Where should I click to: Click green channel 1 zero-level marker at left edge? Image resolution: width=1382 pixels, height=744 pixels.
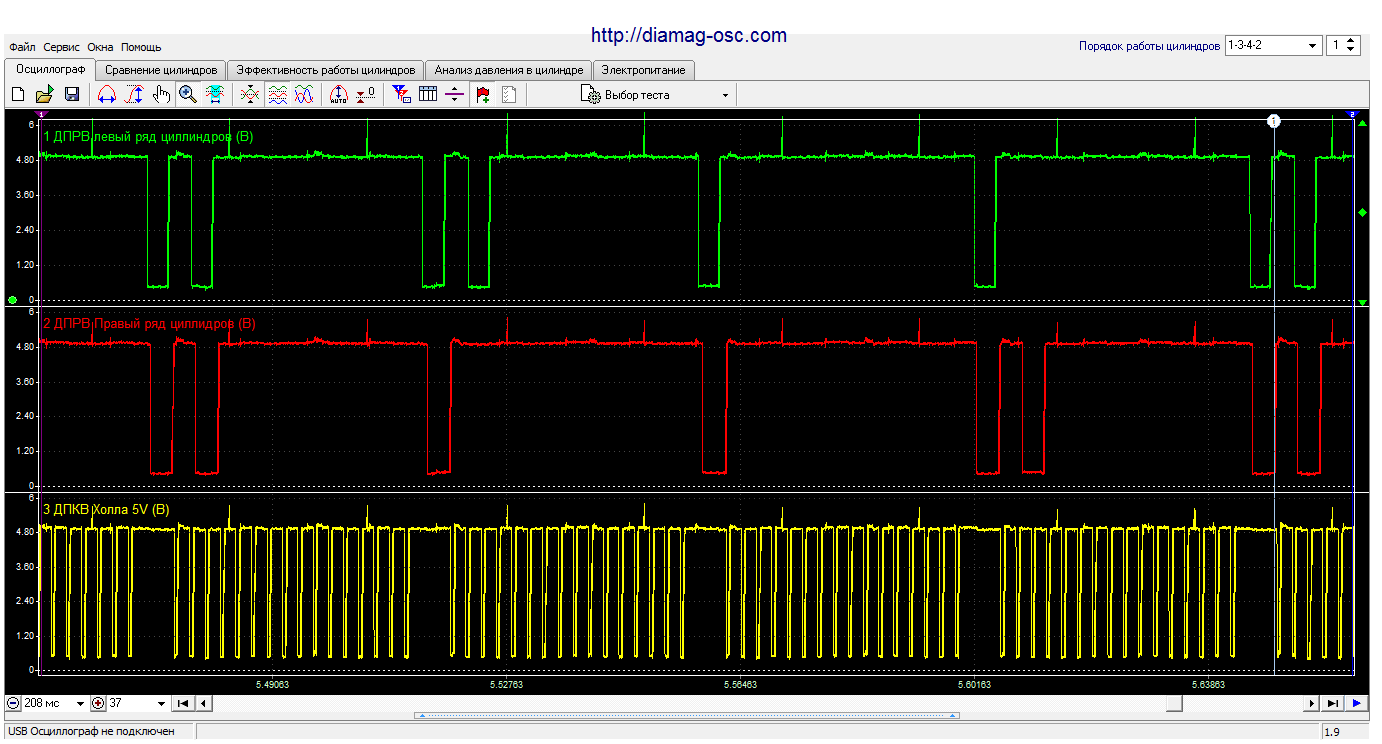12,300
